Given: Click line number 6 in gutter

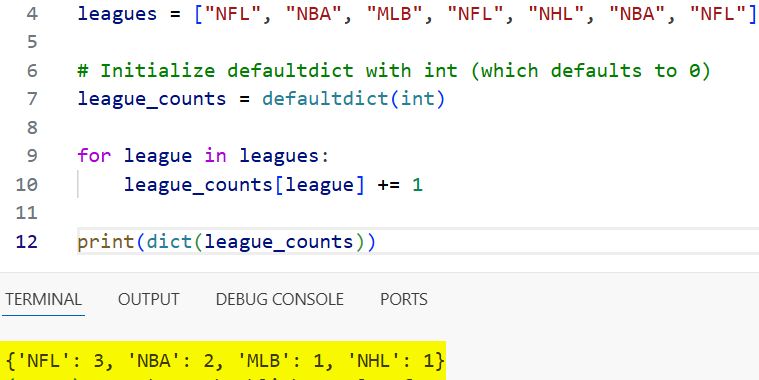Looking at the screenshot, I should coord(31,71).
